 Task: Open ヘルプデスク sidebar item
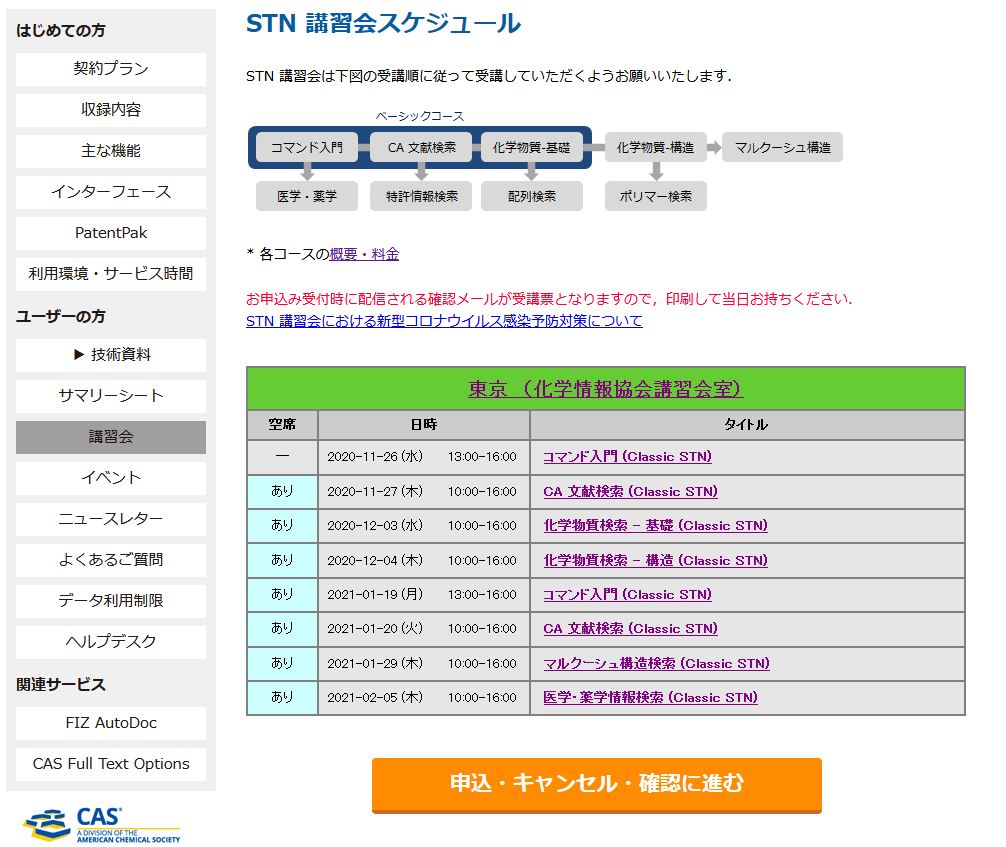tap(111, 642)
